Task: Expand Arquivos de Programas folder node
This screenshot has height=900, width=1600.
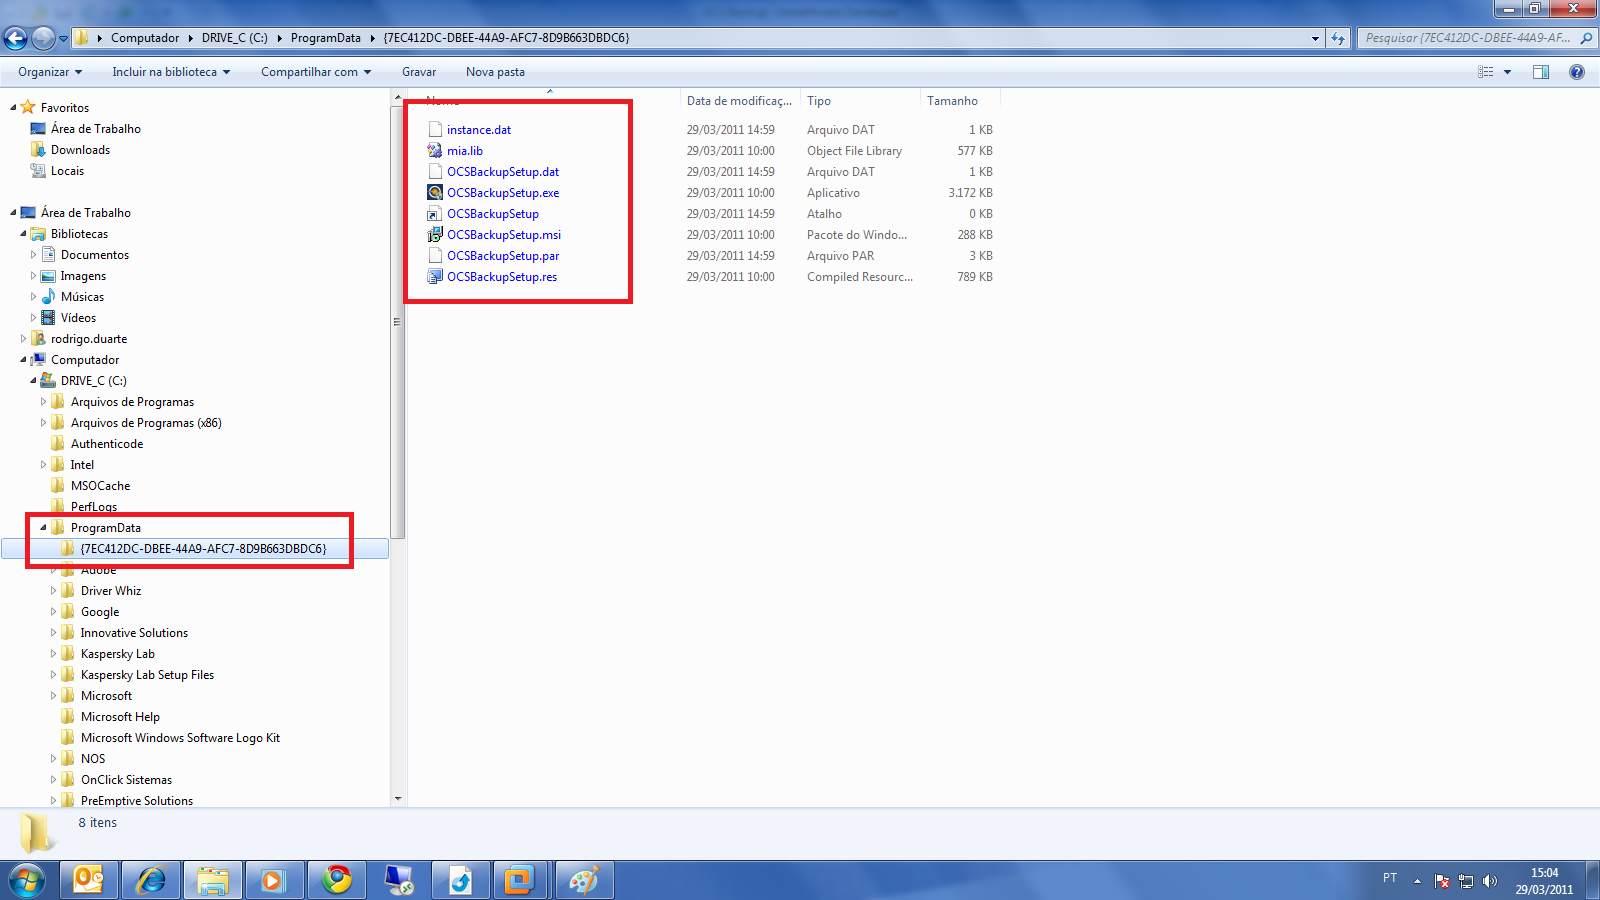Action: point(43,402)
